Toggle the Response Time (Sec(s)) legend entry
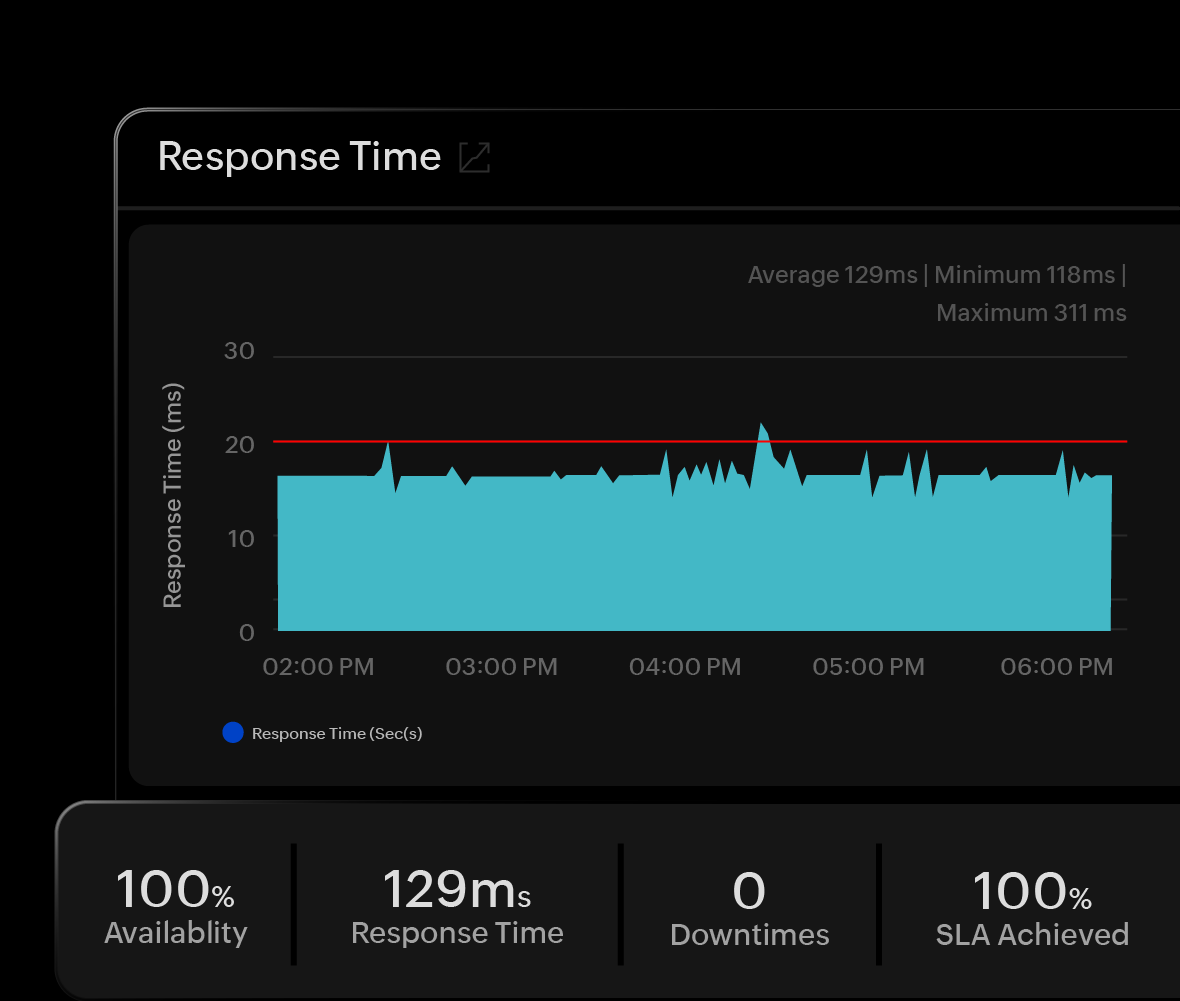1180x1001 pixels. click(x=337, y=732)
